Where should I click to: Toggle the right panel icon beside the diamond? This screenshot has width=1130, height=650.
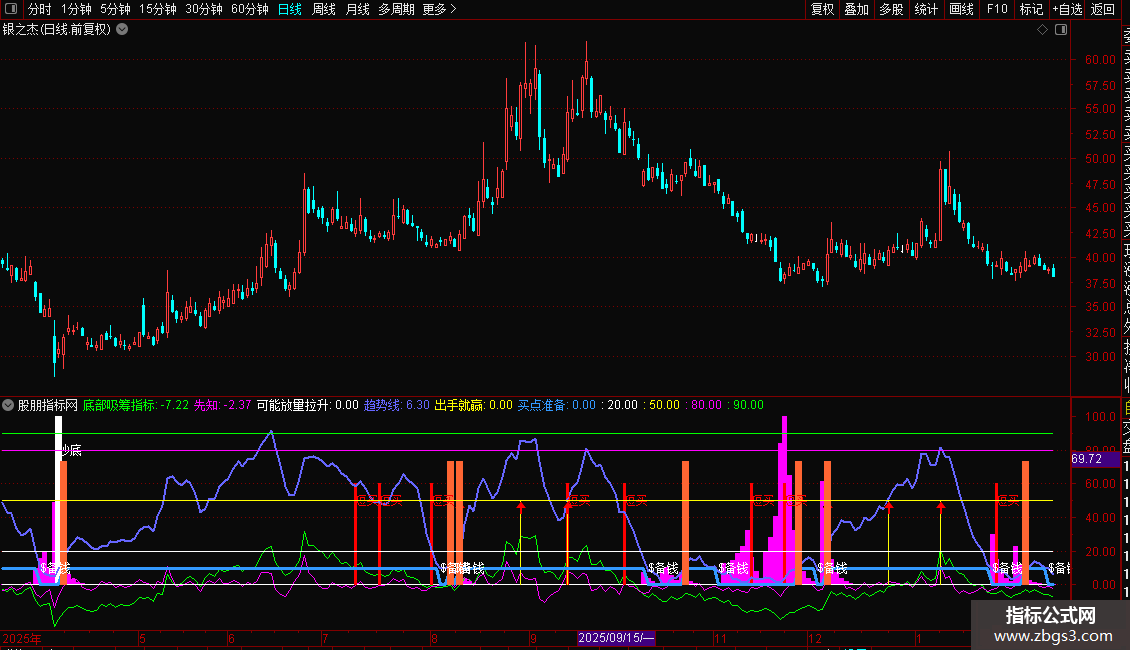point(1060,30)
